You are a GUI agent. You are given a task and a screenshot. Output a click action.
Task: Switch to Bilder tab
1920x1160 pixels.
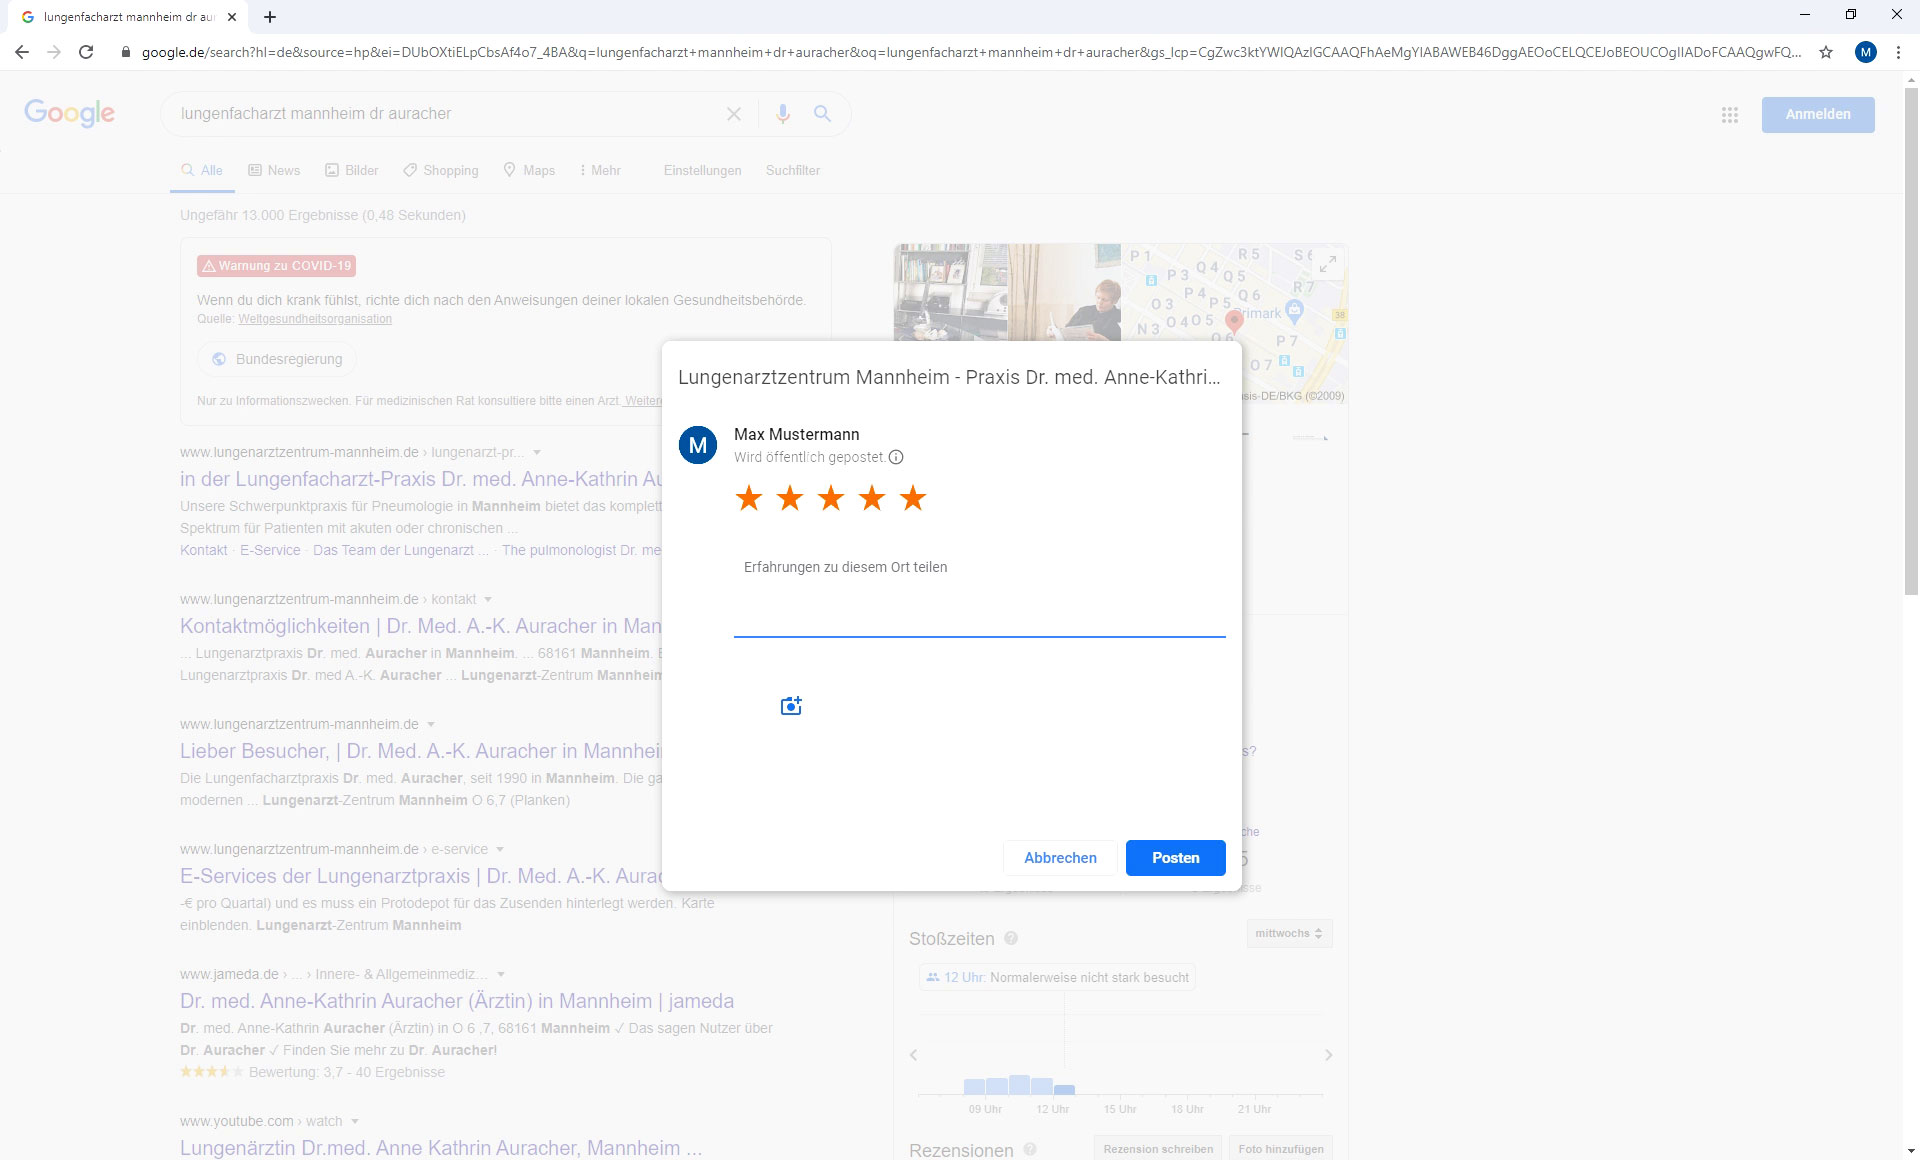(x=352, y=171)
